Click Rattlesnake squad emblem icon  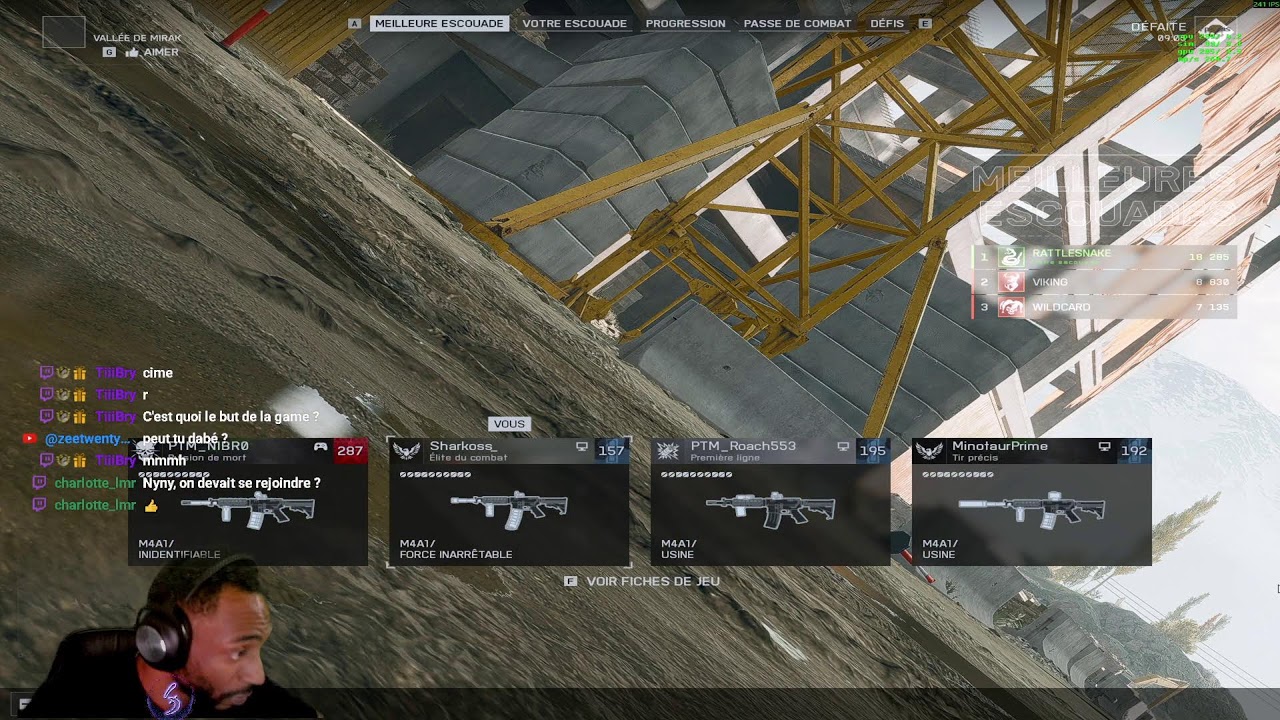(x=1011, y=257)
